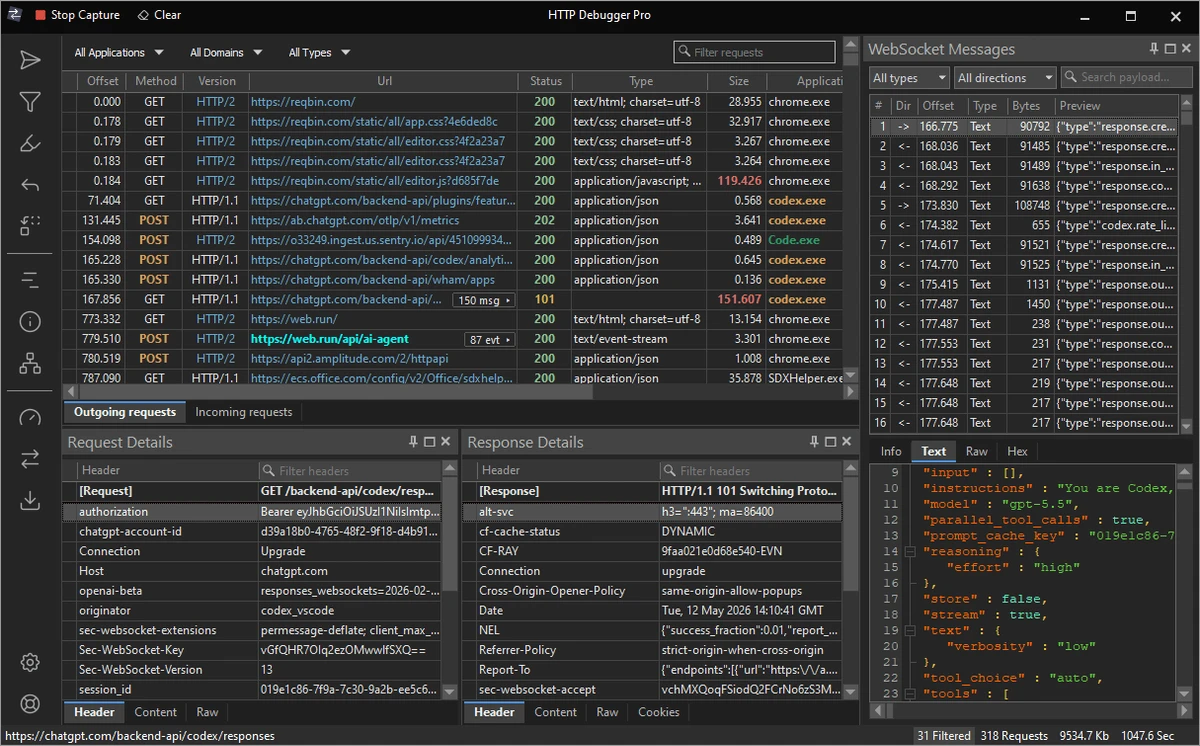Click the staggered lines sidebar icon

pos(30,280)
